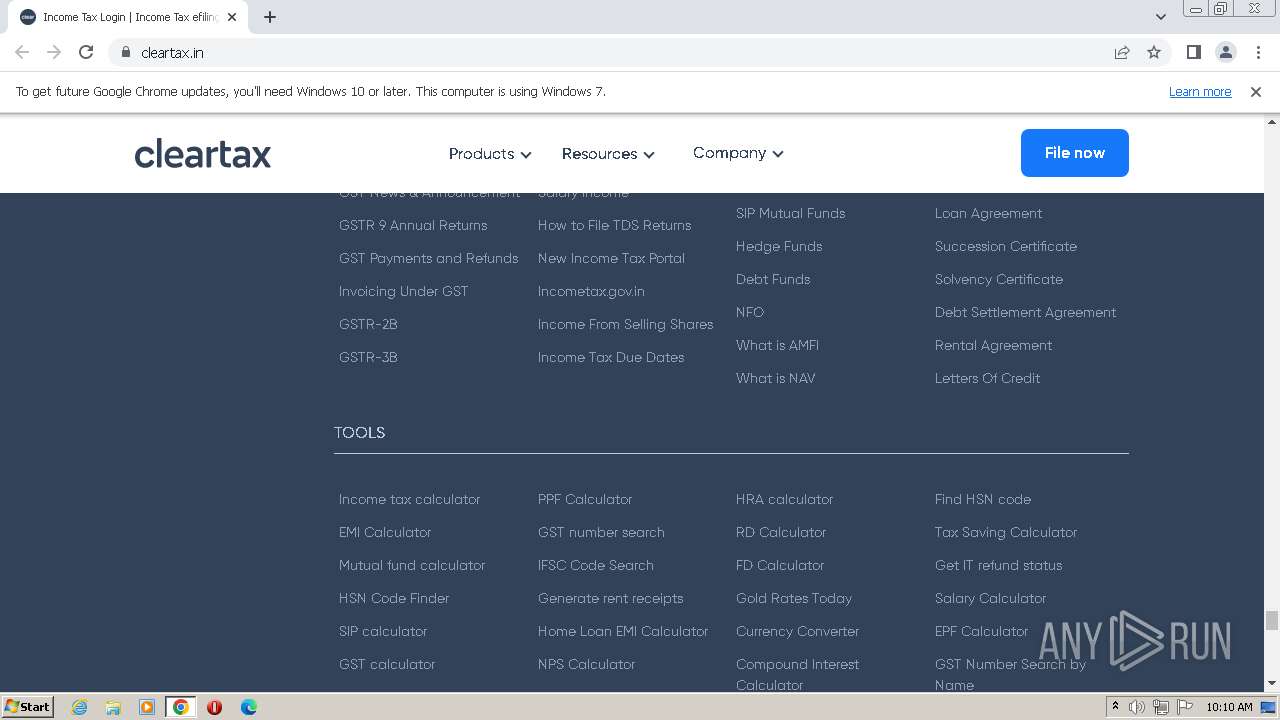Click the Opera taskbar icon

click(214, 707)
